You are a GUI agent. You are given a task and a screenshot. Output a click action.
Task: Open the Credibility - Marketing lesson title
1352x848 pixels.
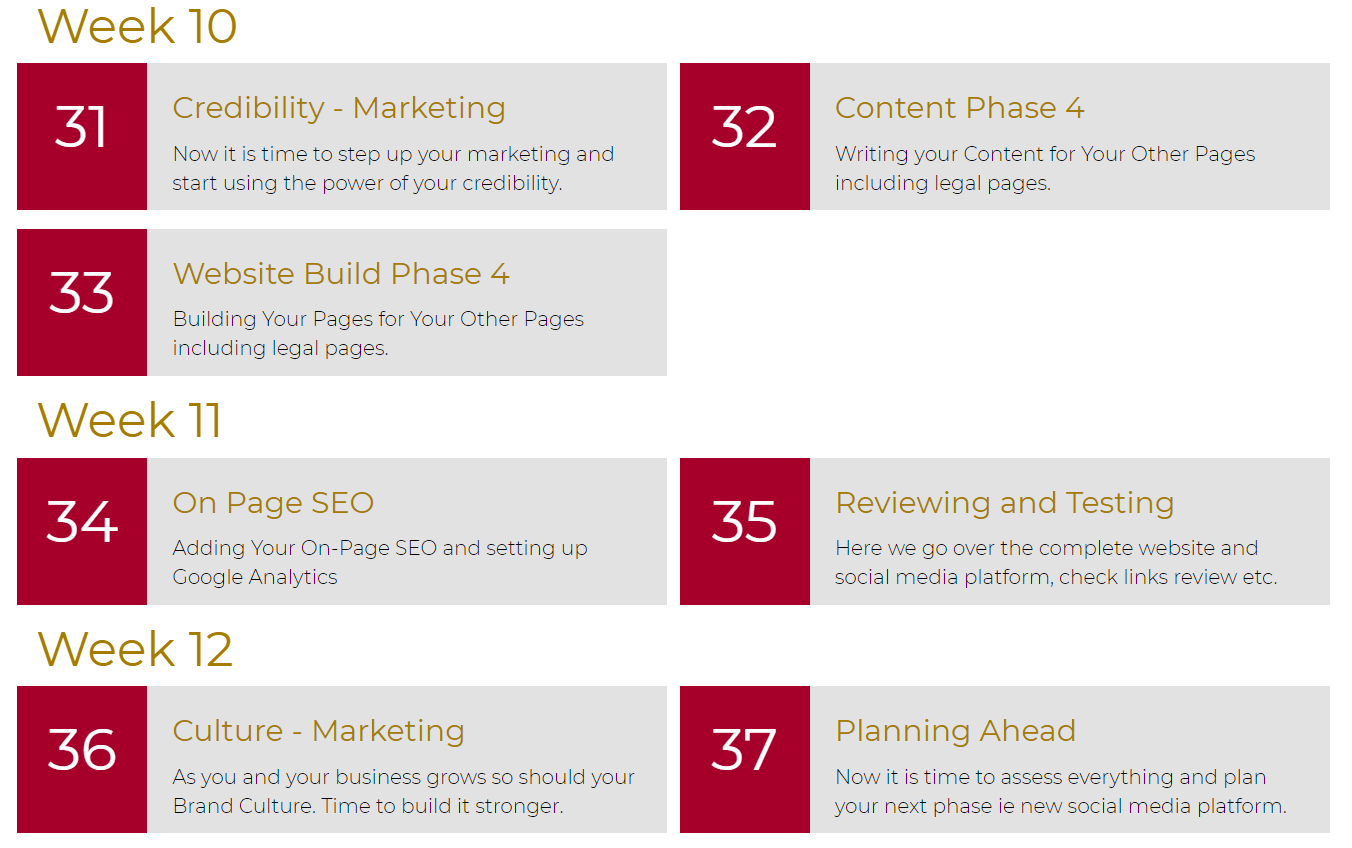click(x=339, y=108)
